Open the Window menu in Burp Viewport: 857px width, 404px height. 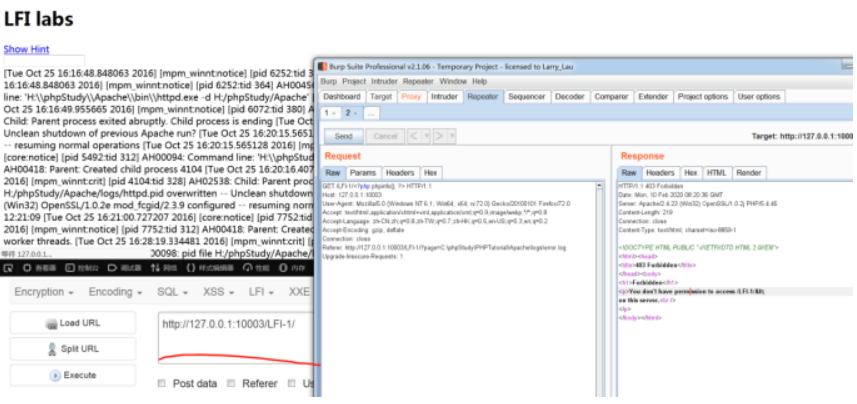(x=453, y=81)
